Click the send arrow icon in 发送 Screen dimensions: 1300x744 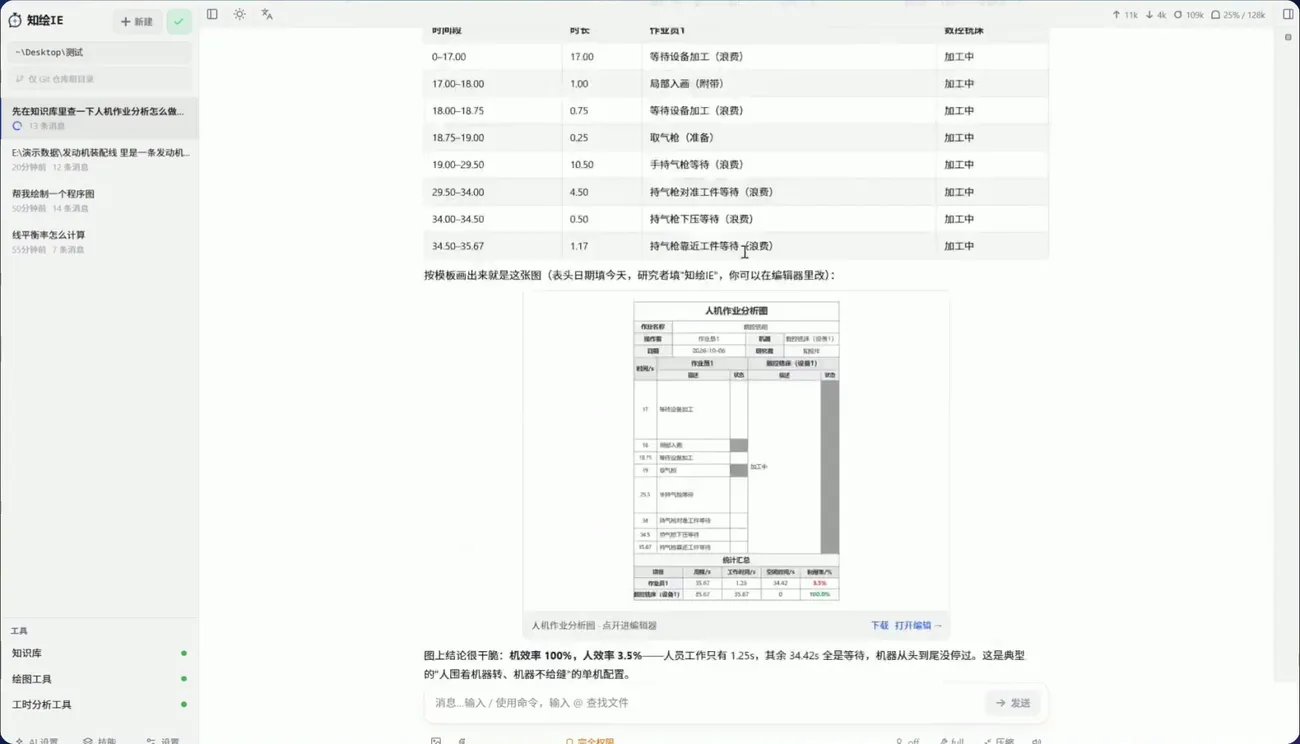[x=1000, y=703]
